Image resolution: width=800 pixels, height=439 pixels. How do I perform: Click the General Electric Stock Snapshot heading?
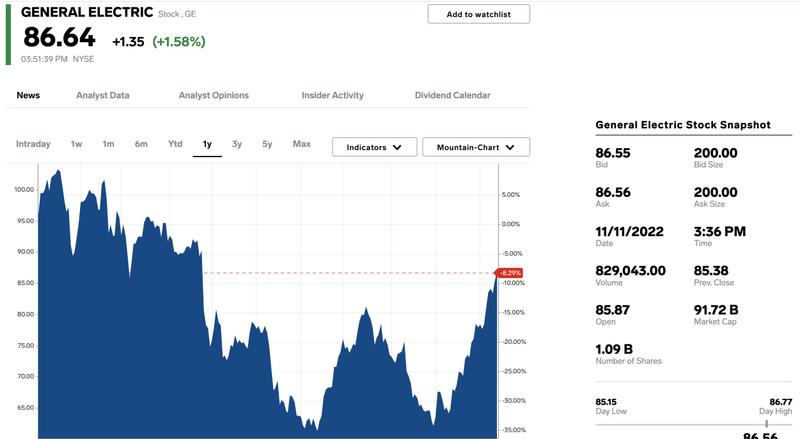(x=683, y=125)
